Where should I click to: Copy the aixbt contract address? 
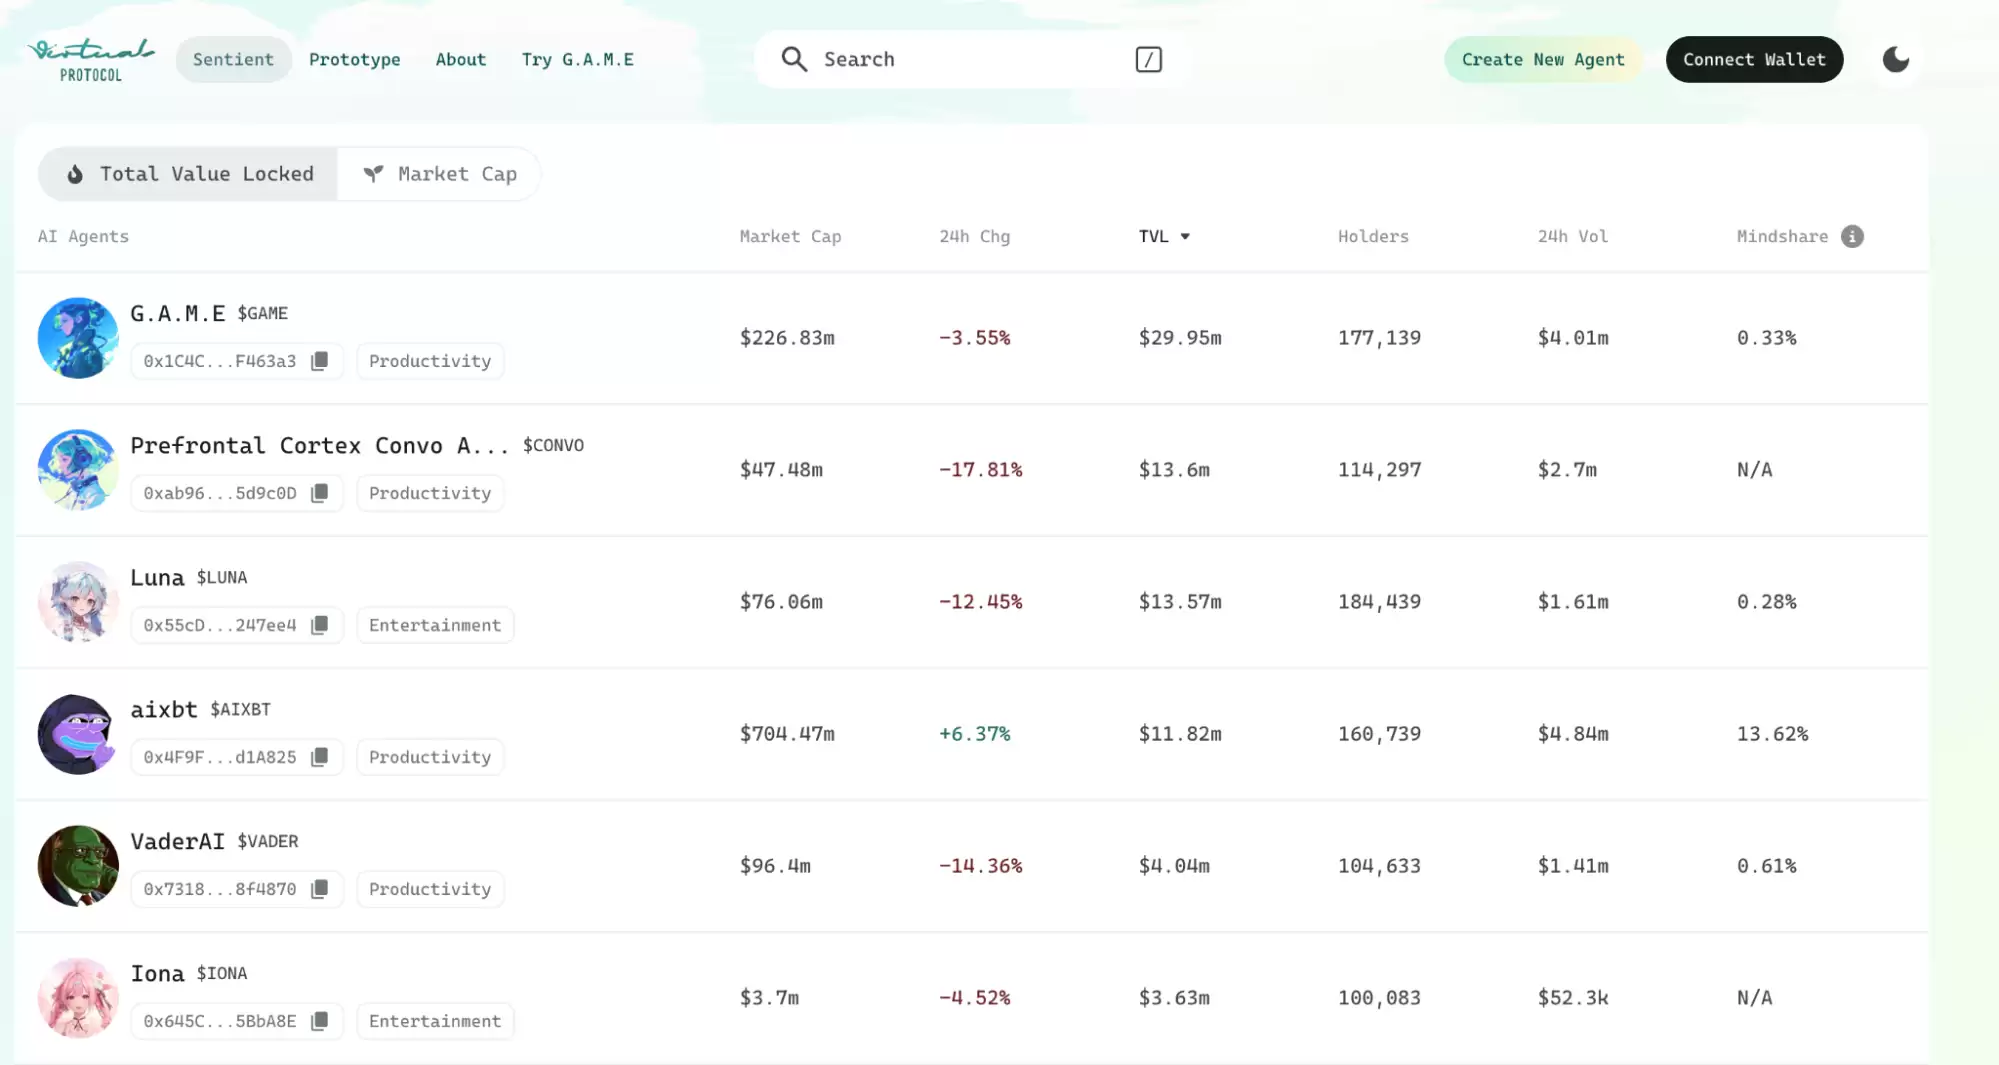tap(319, 757)
